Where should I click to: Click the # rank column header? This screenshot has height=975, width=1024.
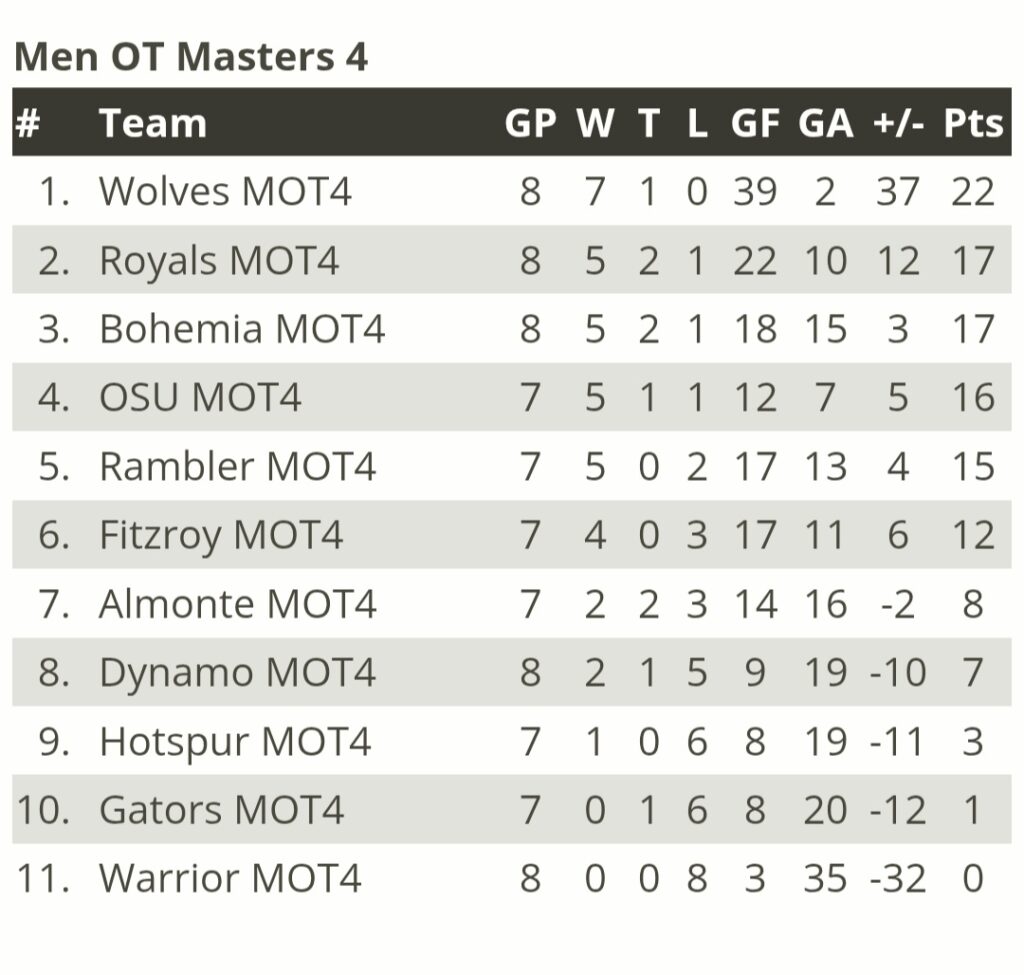(x=27, y=123)
